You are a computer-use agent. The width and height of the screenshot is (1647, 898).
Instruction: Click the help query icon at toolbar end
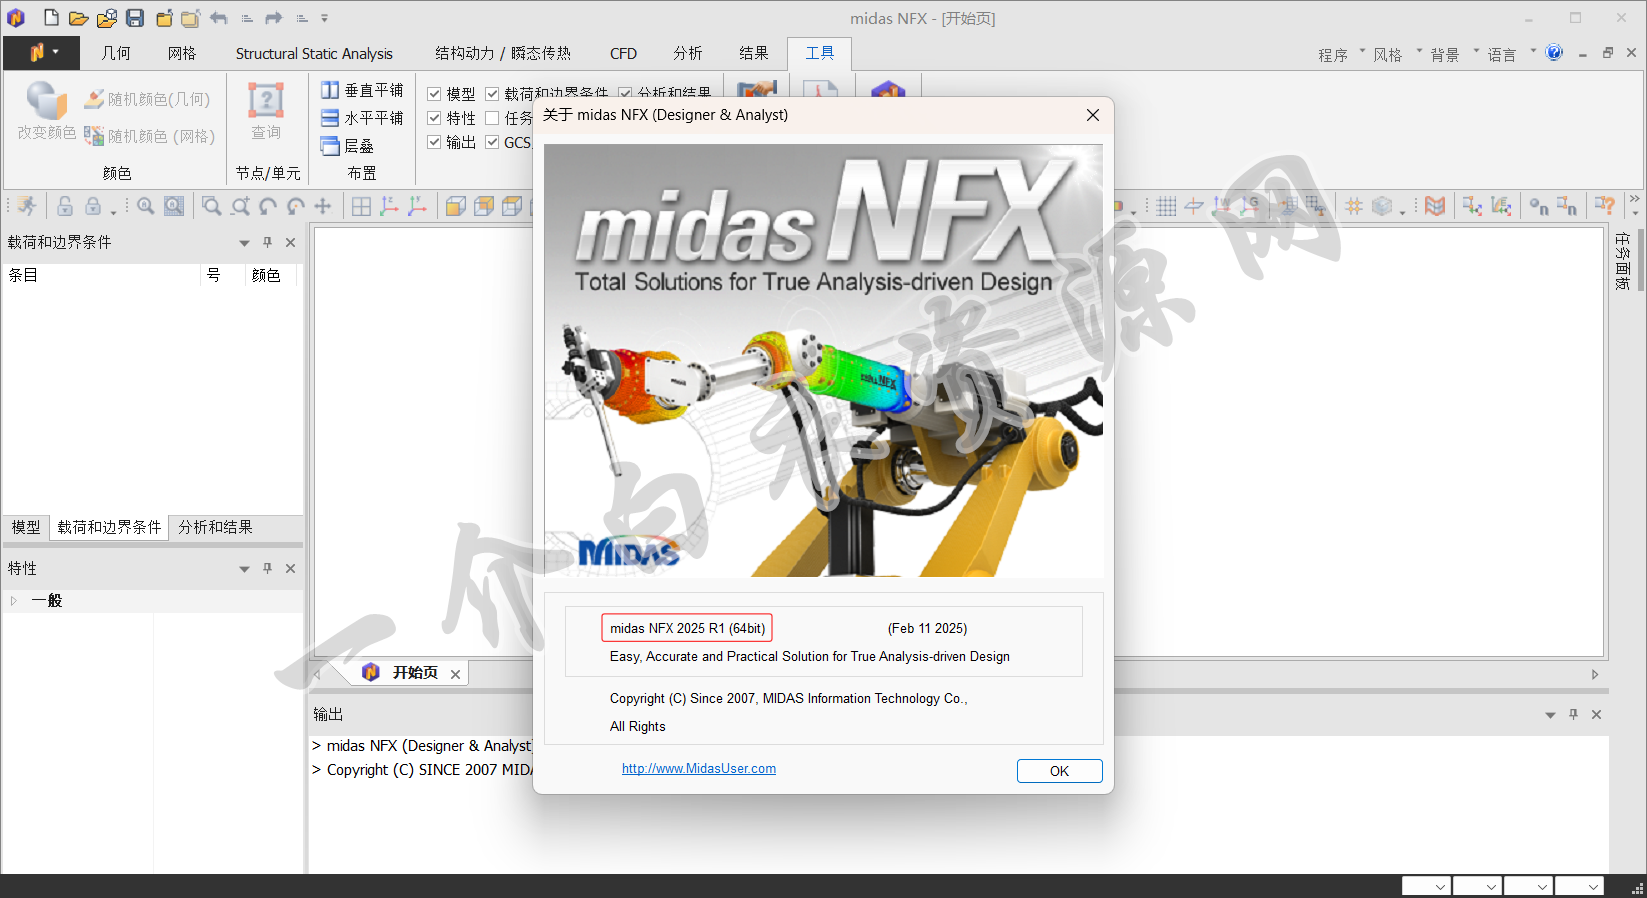[x=1605, y=206]
